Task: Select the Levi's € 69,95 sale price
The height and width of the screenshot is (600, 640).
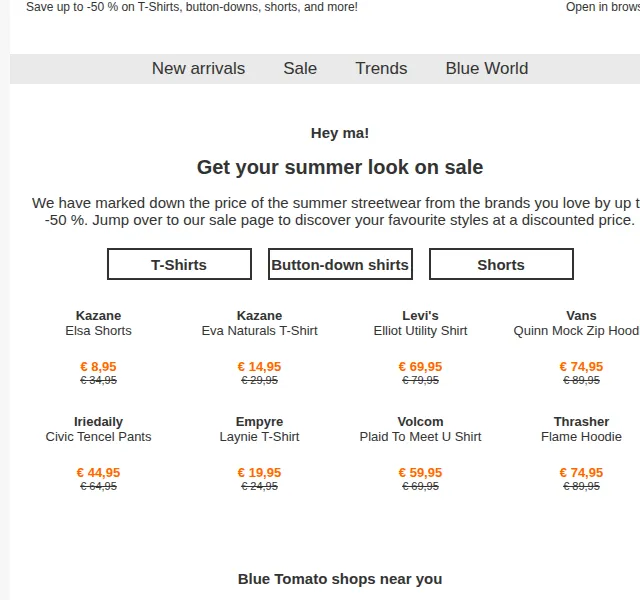Action: click(x=420, y=367)
